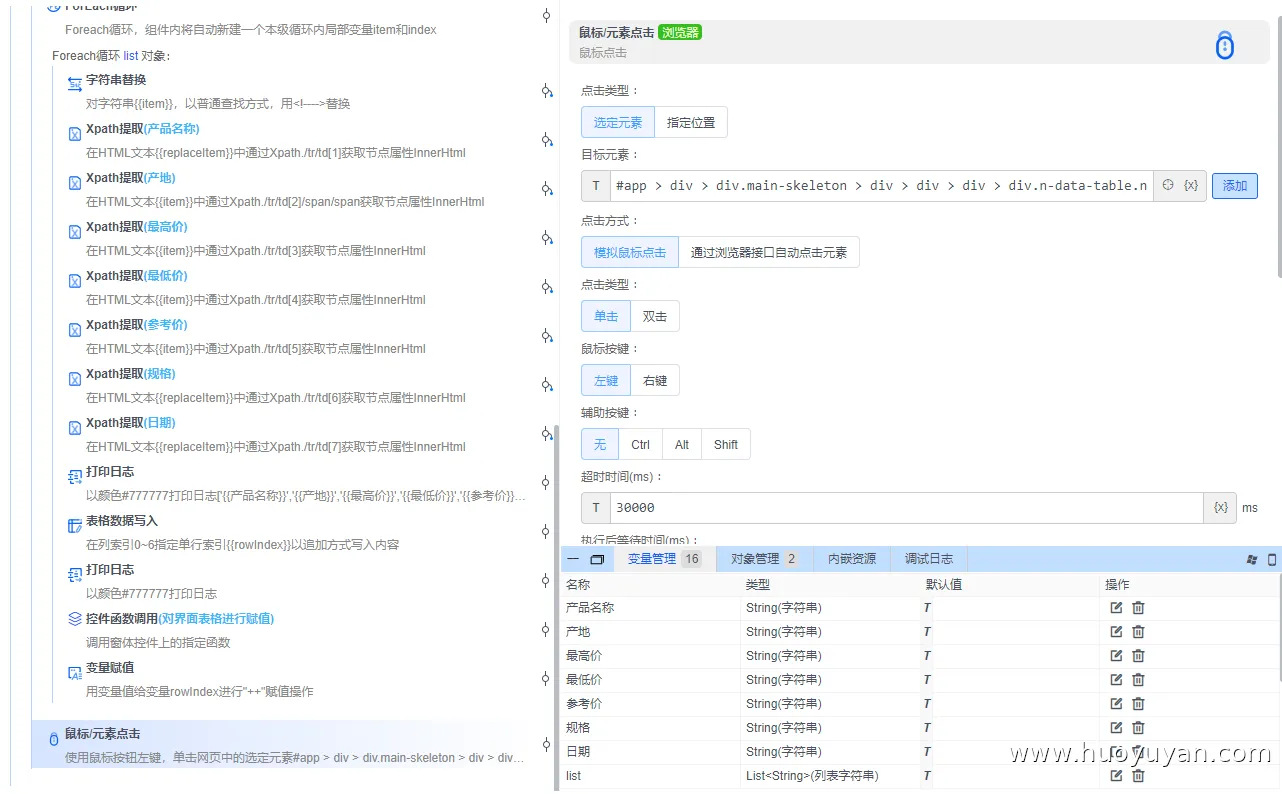Click the Xpath提取(参考价) step icon
1282x794 pixels.
(x=75, y=330)
